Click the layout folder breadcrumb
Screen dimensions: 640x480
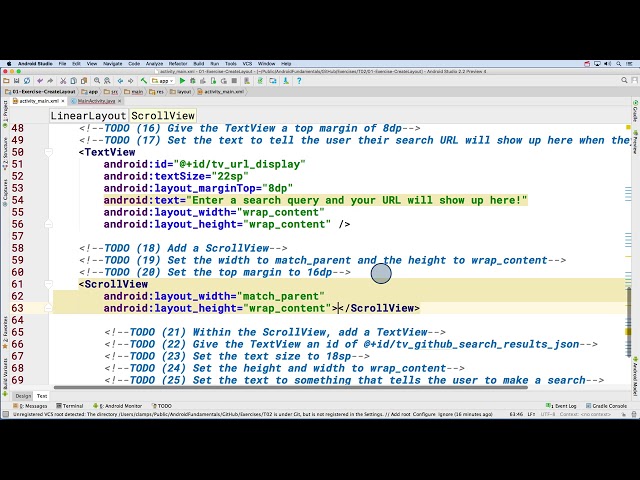point(180,92)
